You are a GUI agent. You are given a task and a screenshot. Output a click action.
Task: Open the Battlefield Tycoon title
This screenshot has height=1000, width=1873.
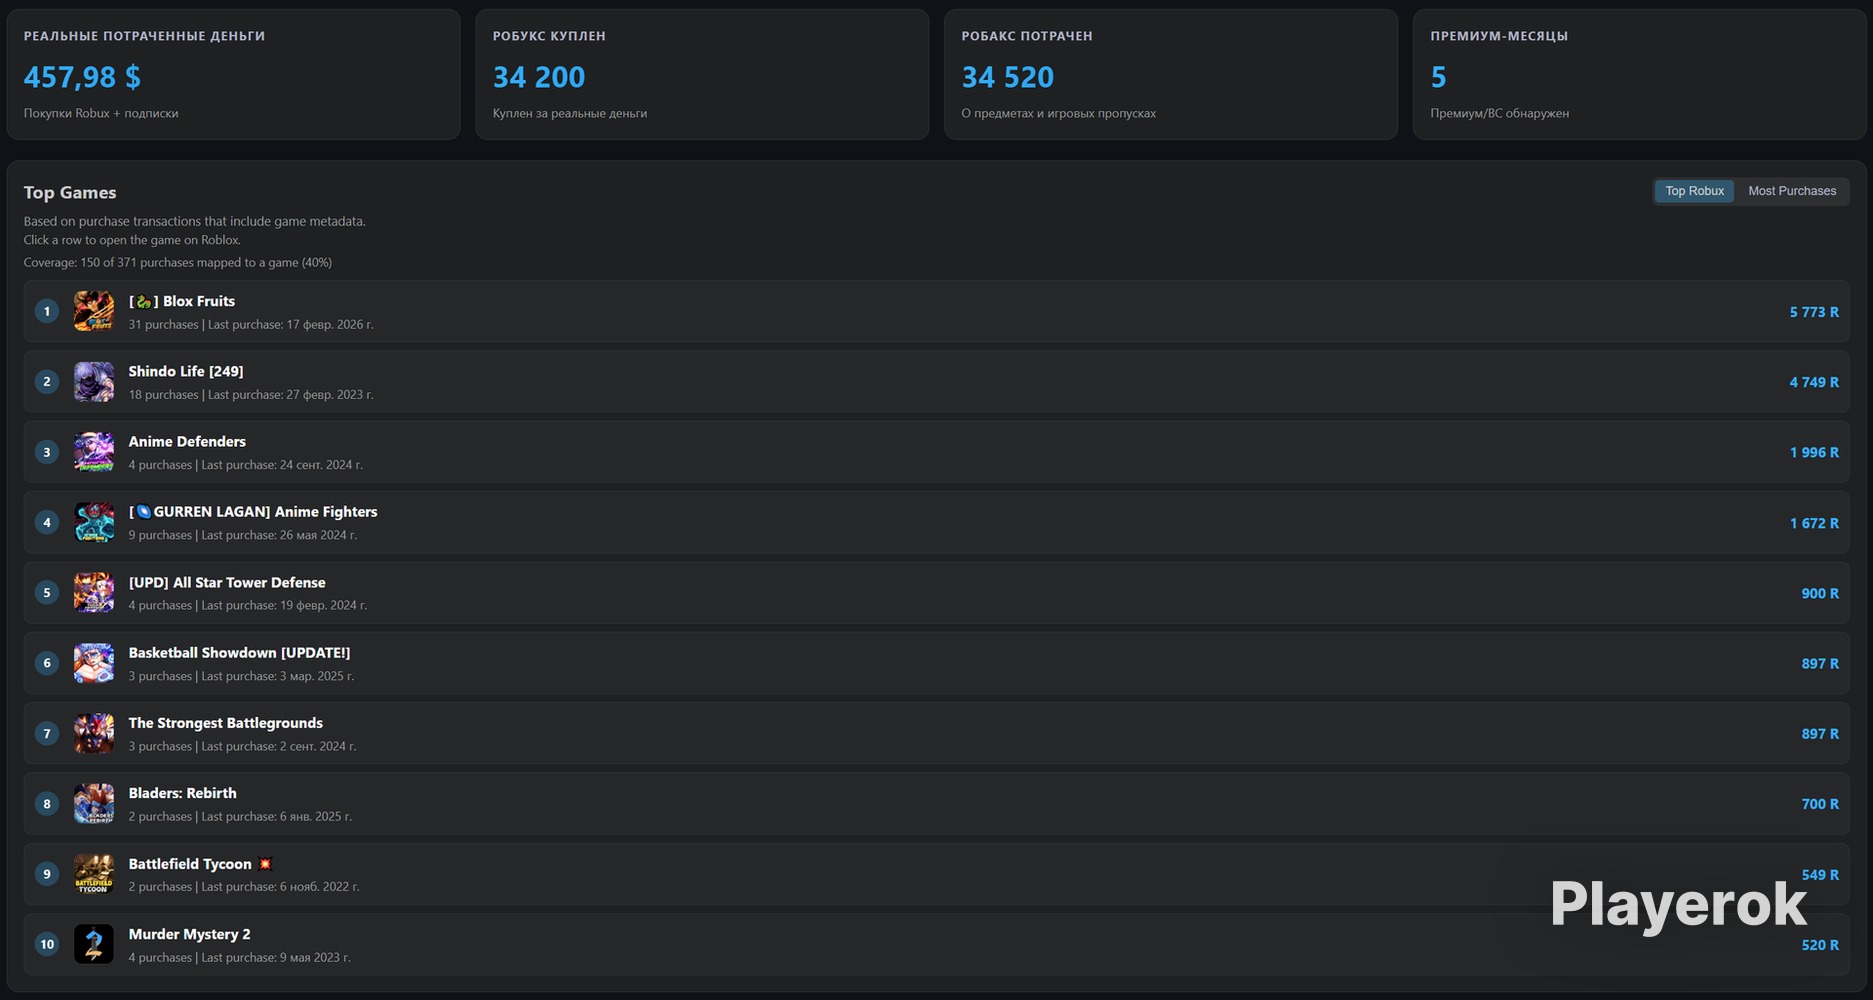pyautogui.click(x=200, y=864)
